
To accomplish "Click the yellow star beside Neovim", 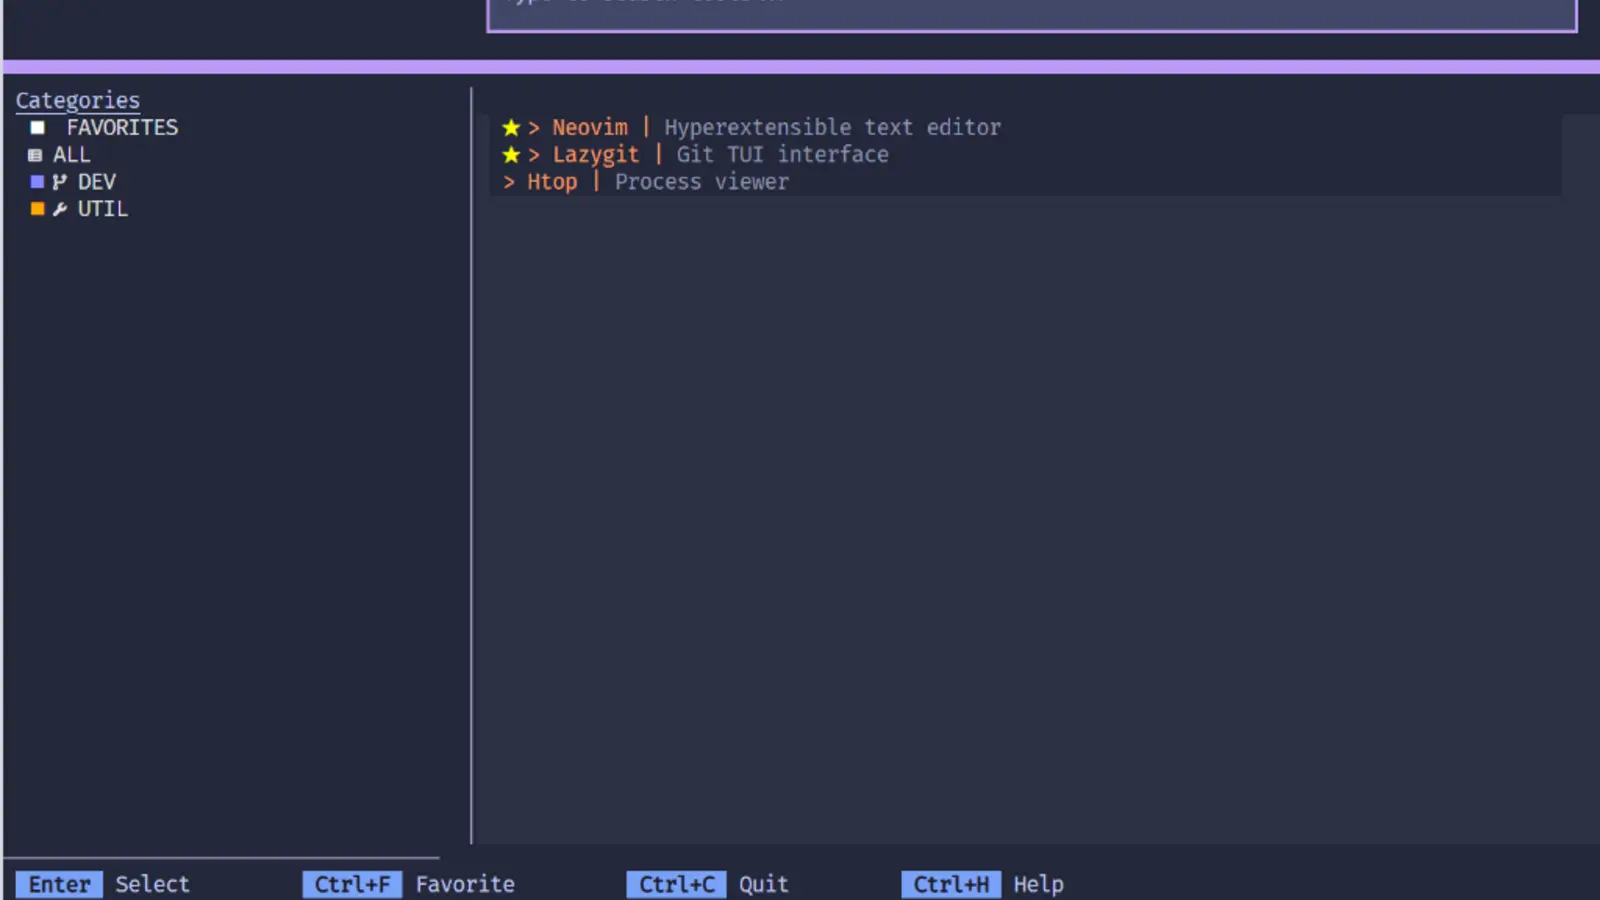I will point(511,128).
